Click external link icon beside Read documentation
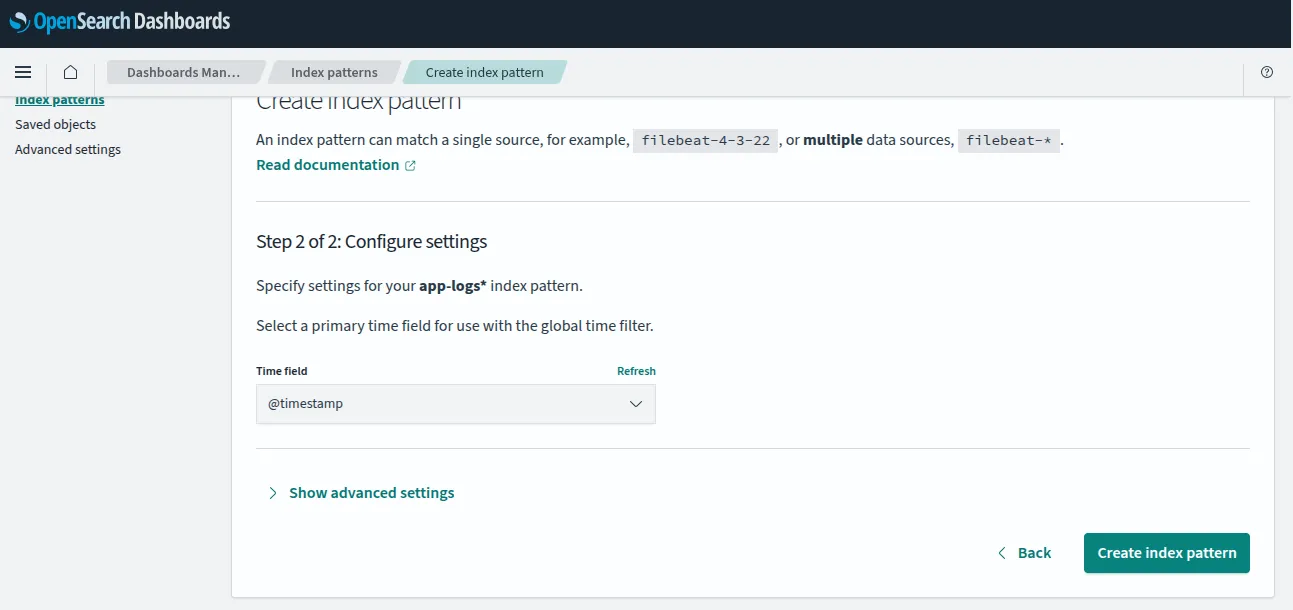Image resolution: width=1293 pixels, height=610 pixels. pos(410,166)
